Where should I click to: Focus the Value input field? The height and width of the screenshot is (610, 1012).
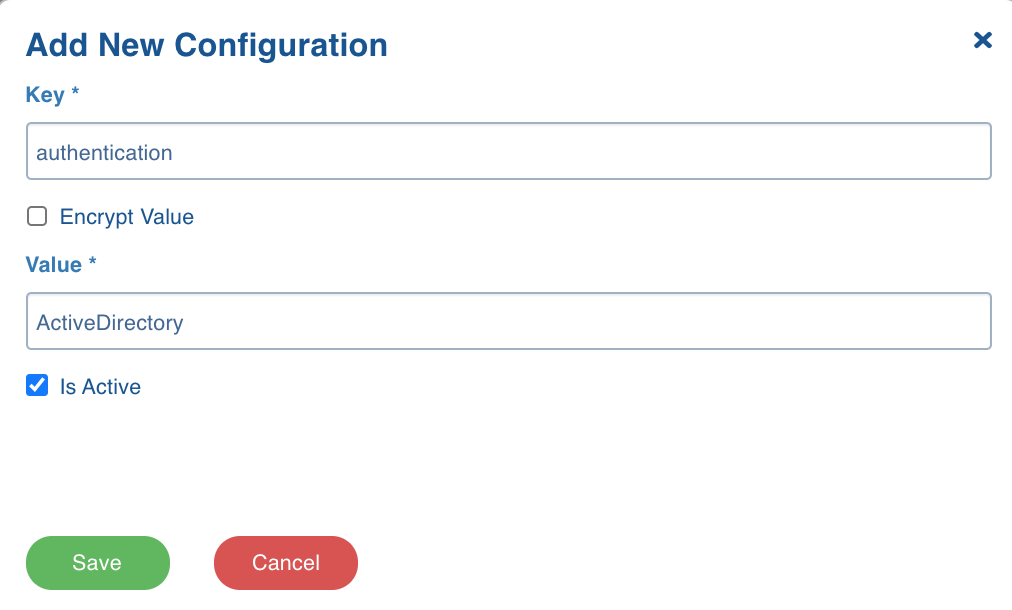[509, 321]
